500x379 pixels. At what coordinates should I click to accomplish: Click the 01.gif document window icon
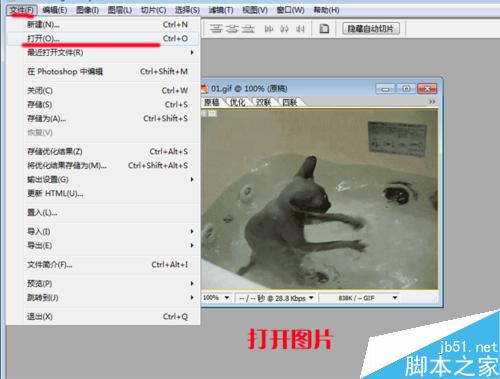click(x=204, y=89)
